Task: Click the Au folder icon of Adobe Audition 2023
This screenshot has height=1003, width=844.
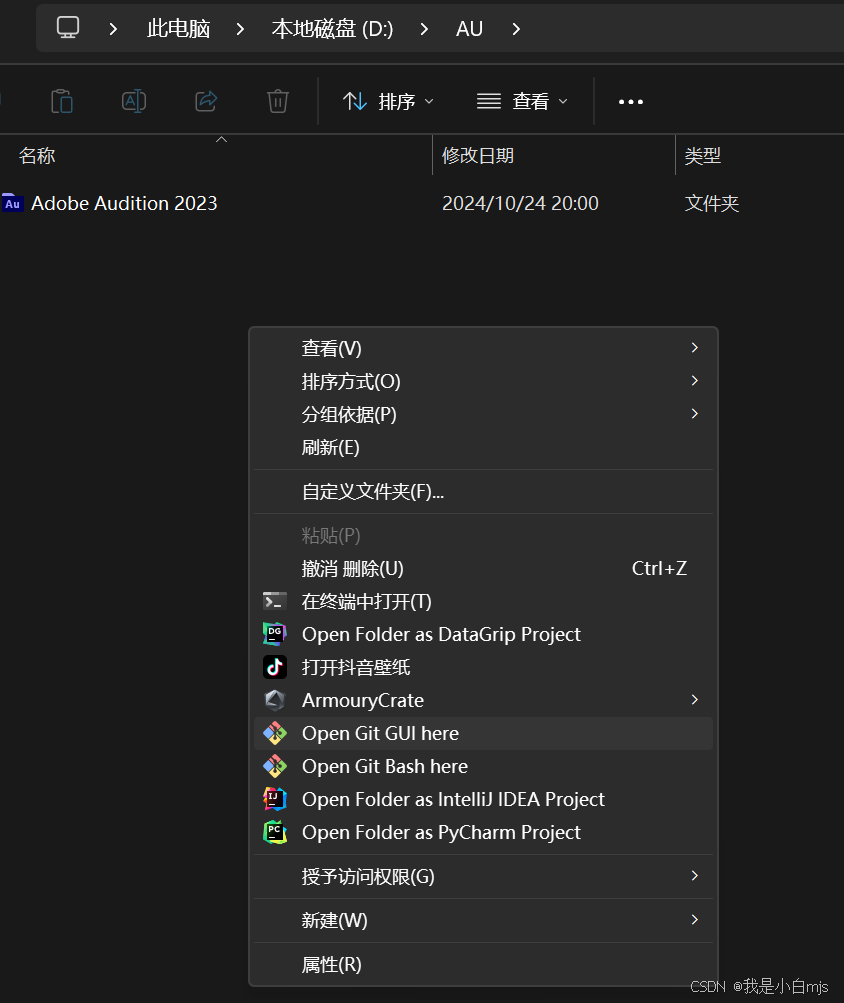Action: [12, 203]
